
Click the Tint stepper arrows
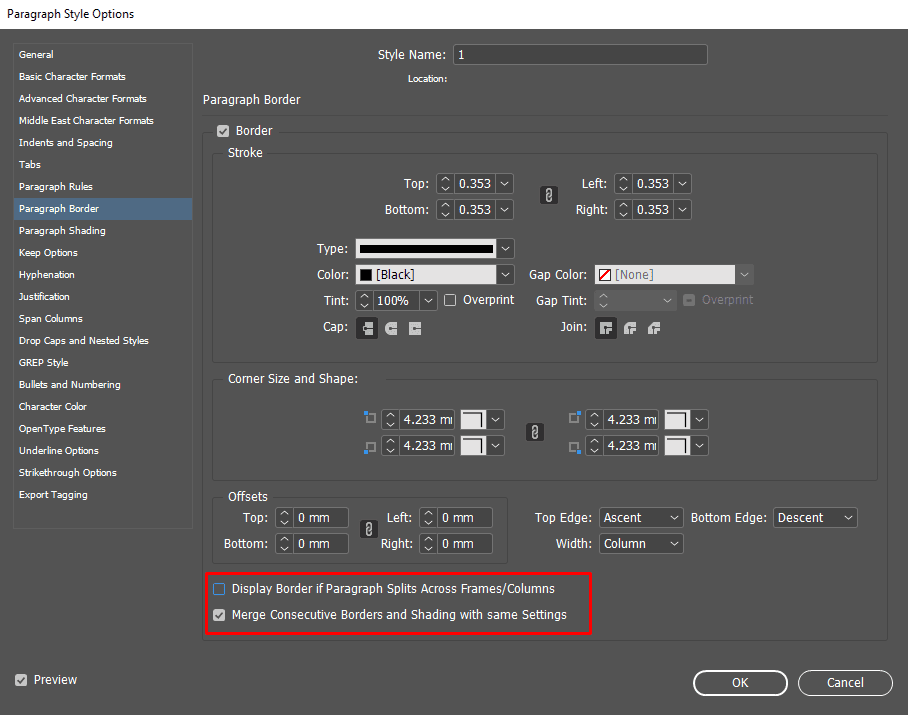(364, 300)
